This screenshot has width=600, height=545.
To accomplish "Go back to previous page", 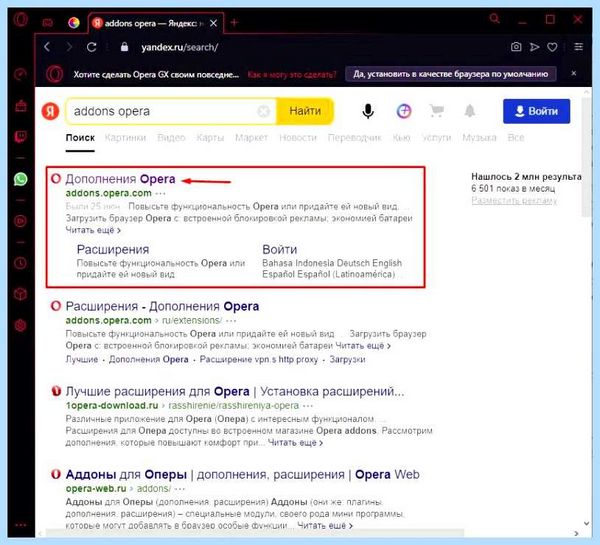I will [x=47, y=47].
